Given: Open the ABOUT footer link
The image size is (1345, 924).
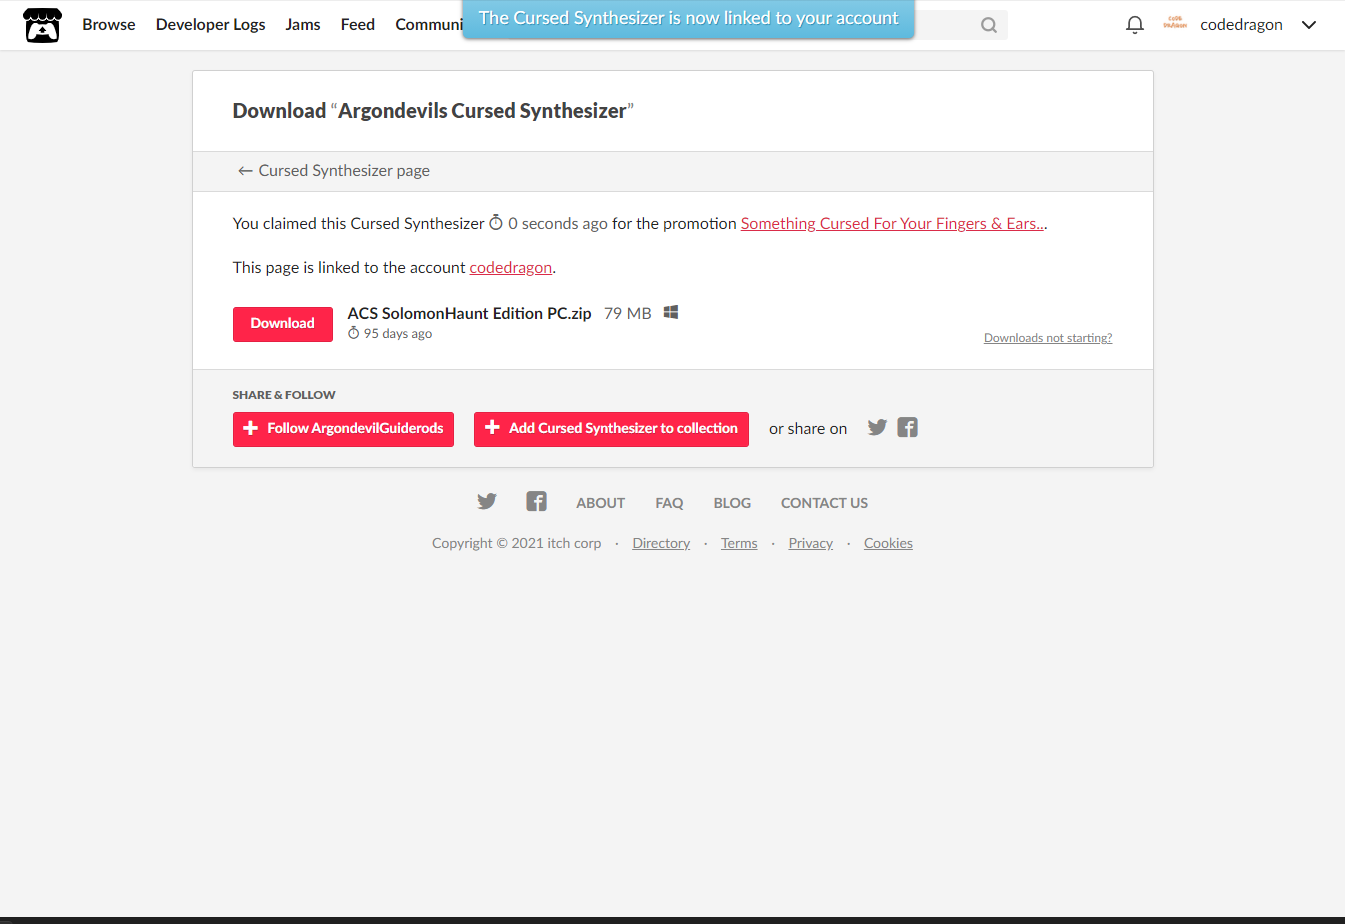Looking at the screenshot, I should pos(600,503).
